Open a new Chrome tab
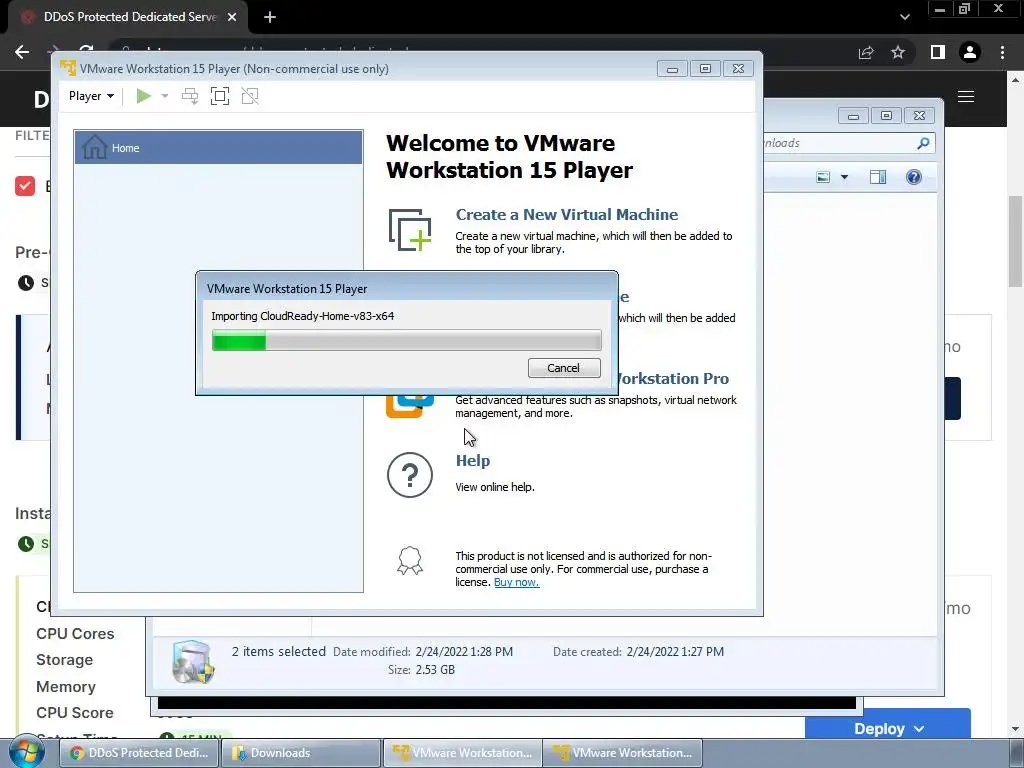The image size is (1024, 768). 270,17
